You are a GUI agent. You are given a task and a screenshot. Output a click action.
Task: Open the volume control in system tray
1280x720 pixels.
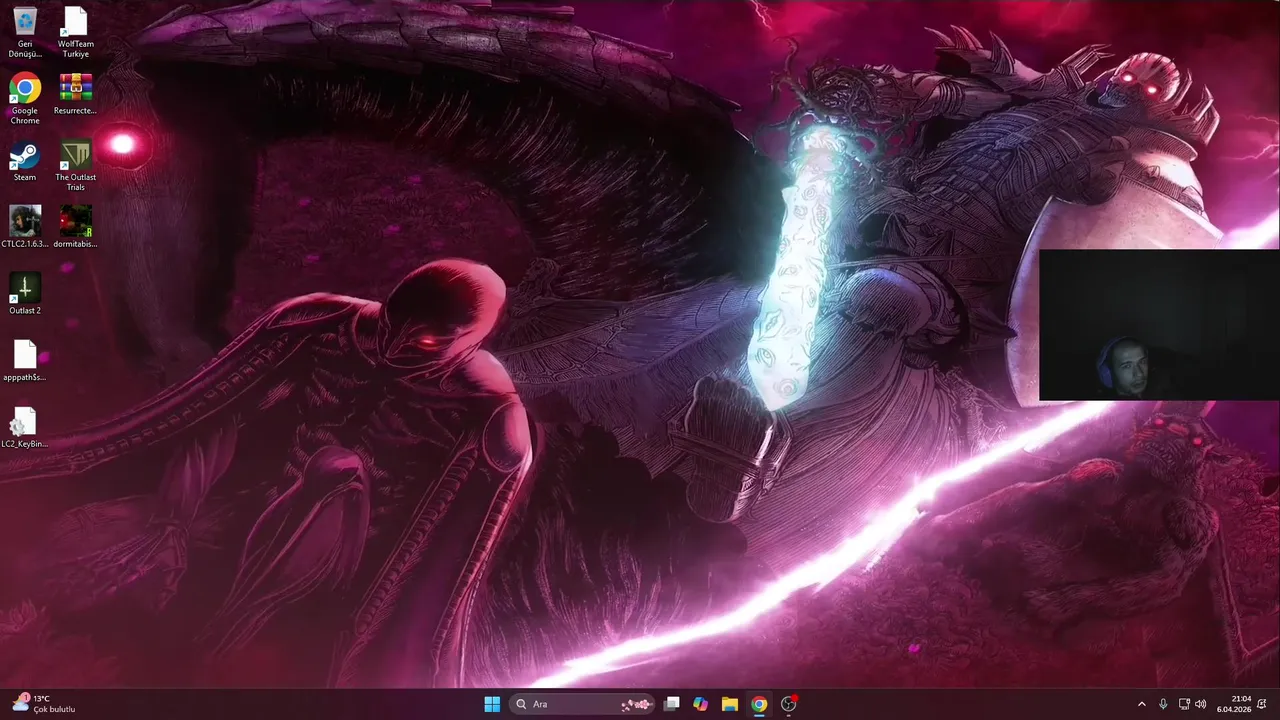1200,704
